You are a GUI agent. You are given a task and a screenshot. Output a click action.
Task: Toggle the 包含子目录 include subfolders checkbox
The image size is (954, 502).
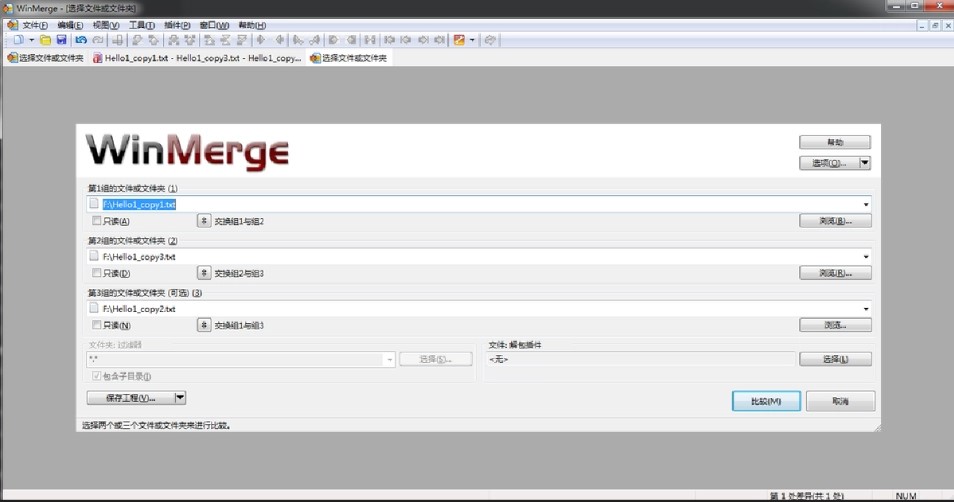(x=96, y=376)
